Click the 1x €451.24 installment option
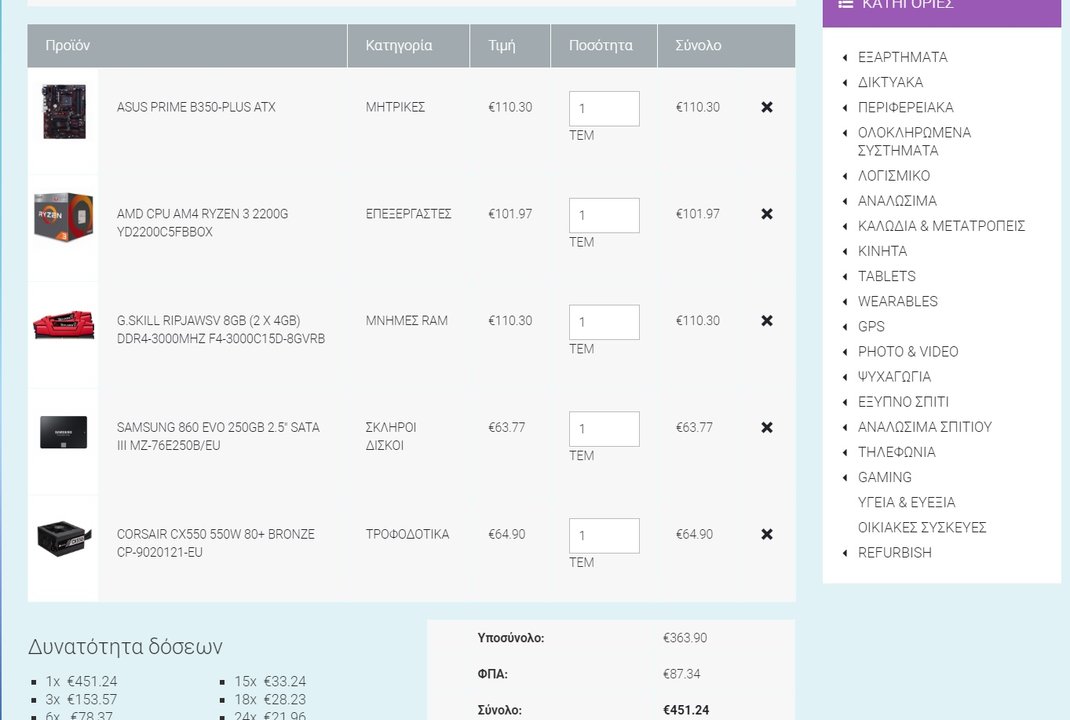The height and width of the screenshot is (720, 1070). (81, 681)
